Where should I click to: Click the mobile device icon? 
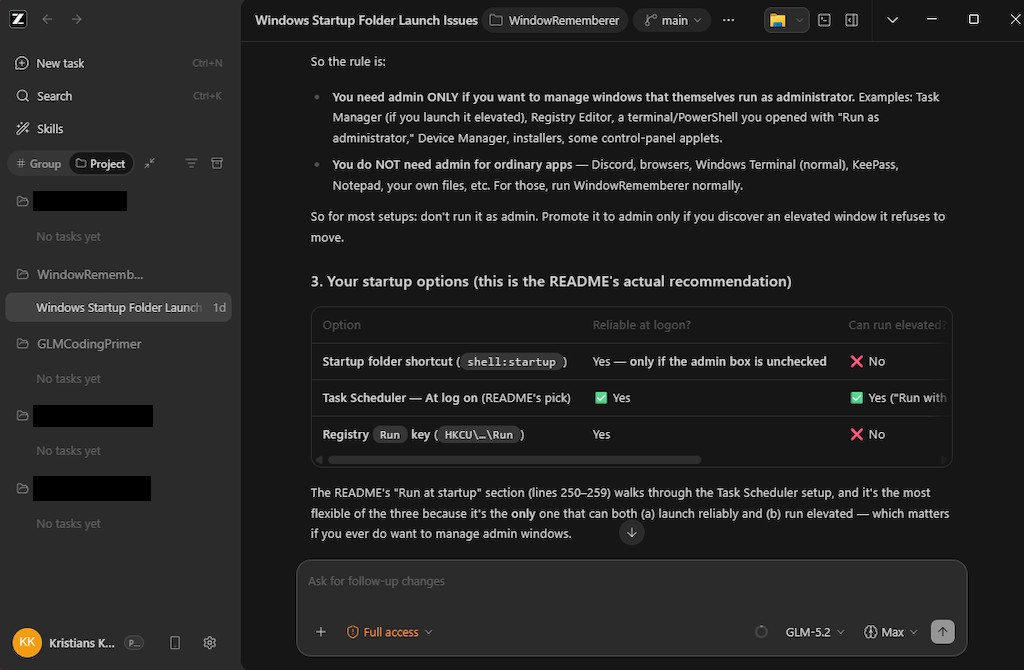coord(175,643)
